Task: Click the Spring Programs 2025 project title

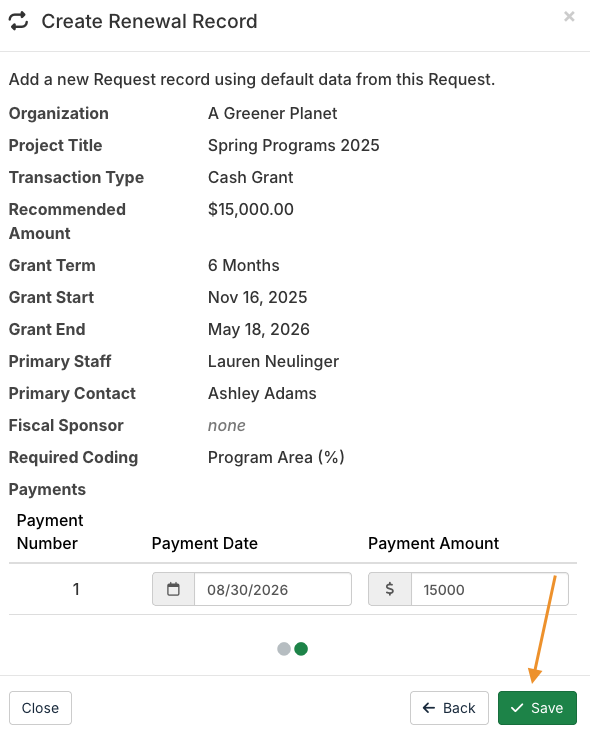Action: pyautogui.click(x=294, y=146)
